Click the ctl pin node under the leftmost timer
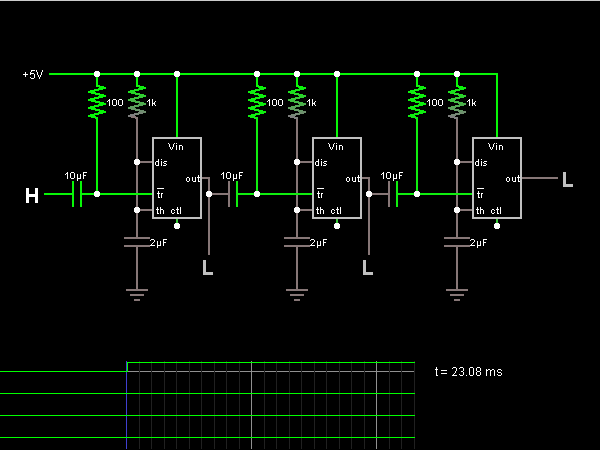 (177, 226)
